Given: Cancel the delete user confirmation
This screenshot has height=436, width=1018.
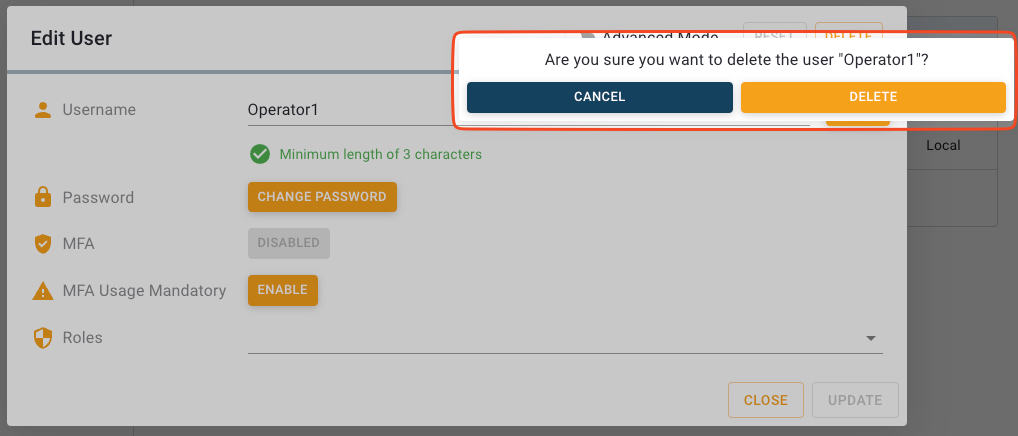Looking at the screenshot, I should pyautogui.click(x=599, y=97).
